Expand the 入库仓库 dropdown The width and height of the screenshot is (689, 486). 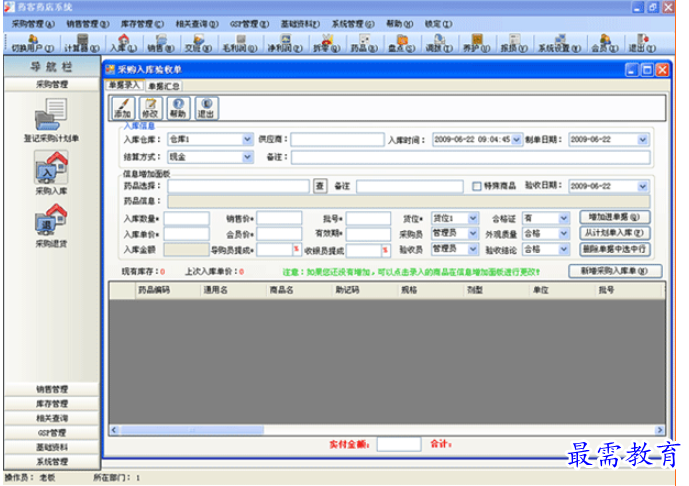[x=248, y=140]
